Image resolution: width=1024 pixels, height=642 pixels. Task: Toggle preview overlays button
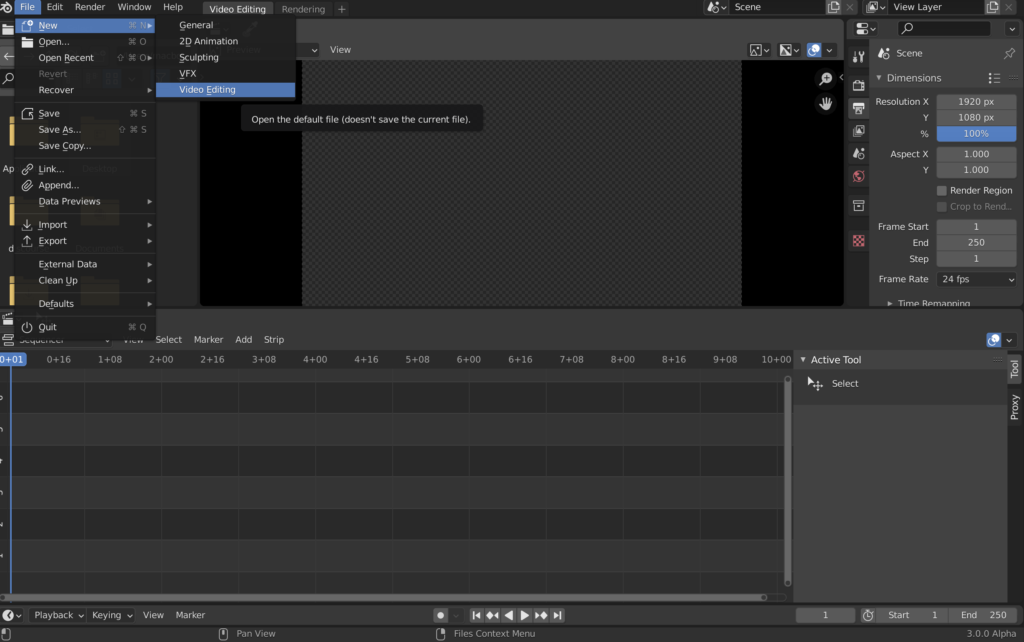click(x=814, y=50)
